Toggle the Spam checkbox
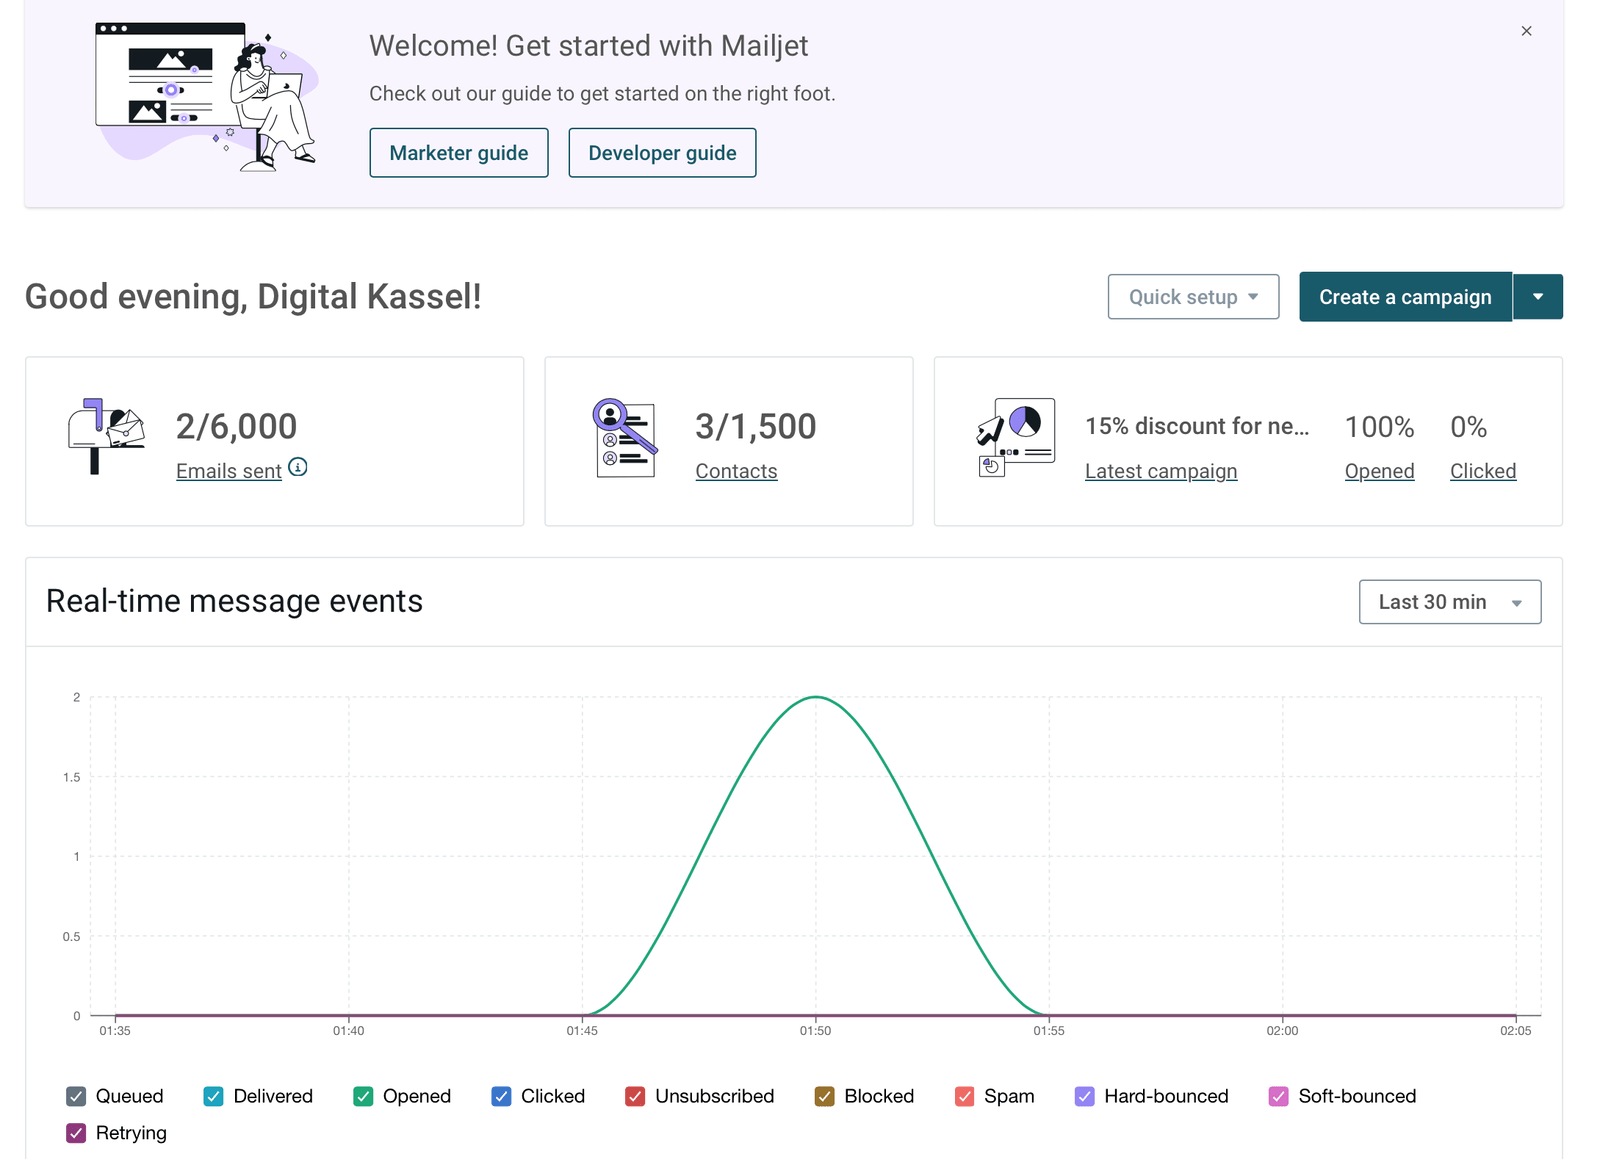The width and height of the screenshot is (1600, 1159). coord(964,1096)
